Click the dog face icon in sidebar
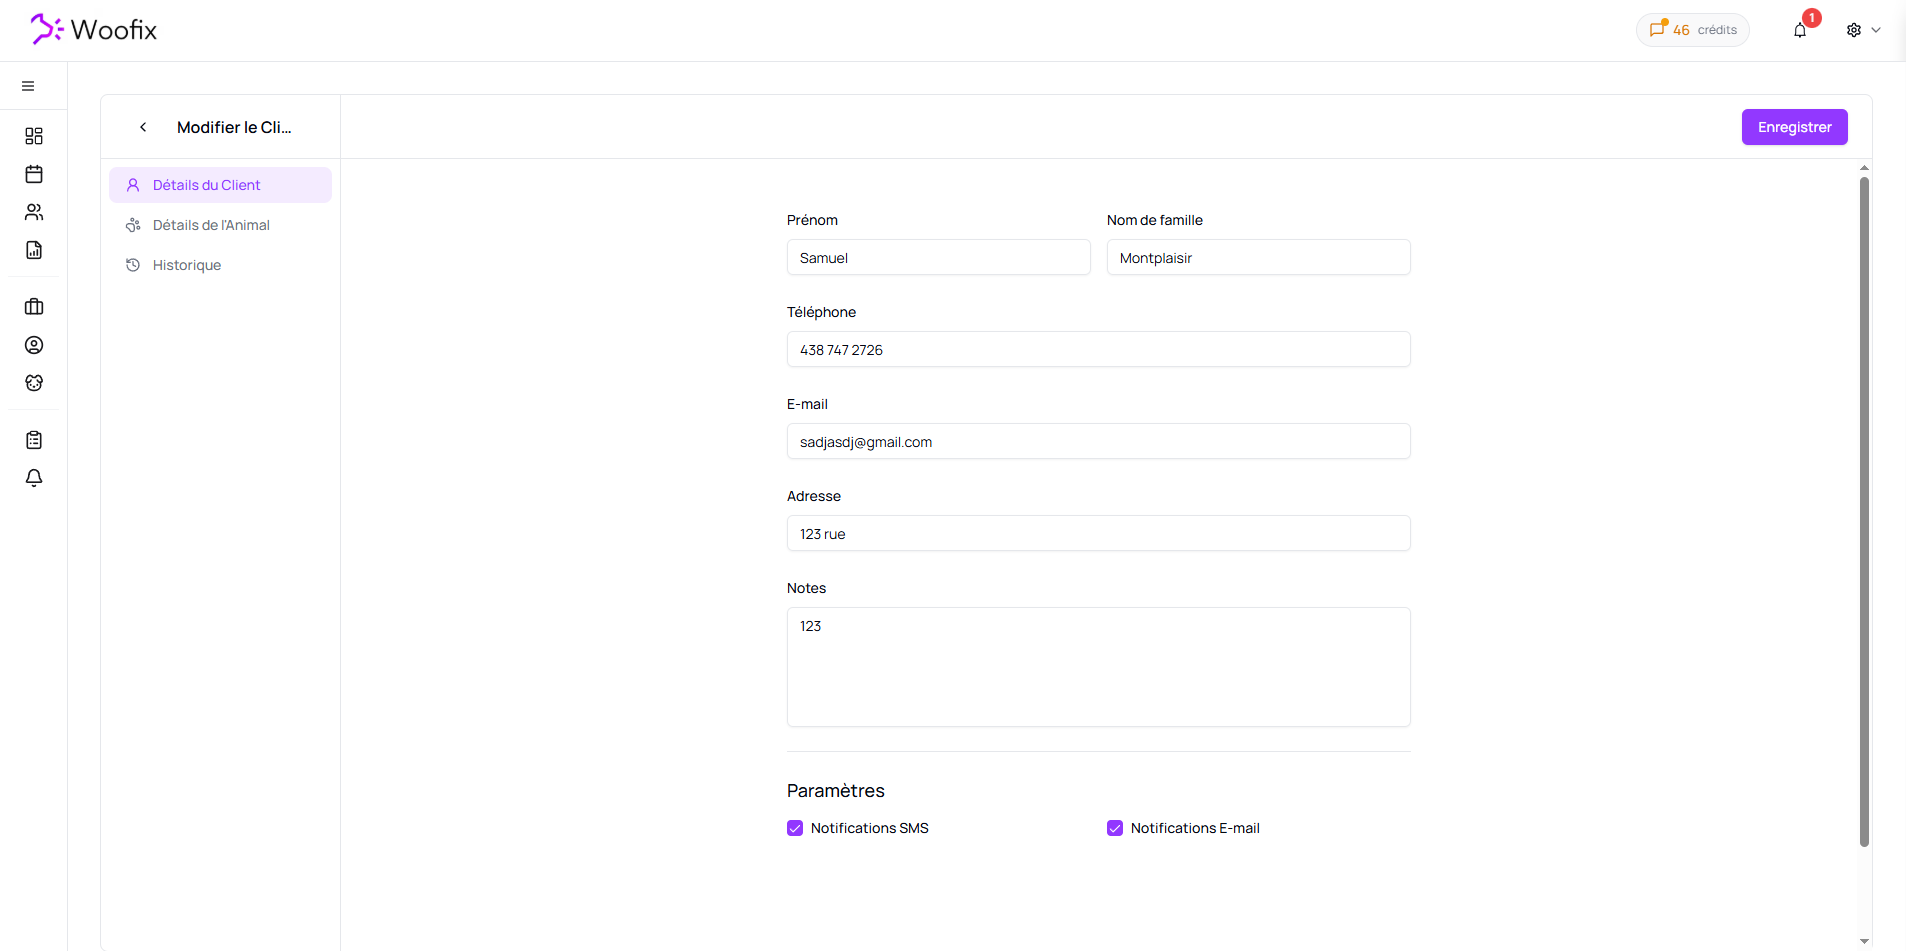The width and height of the screenshot is (1906, 951). (x=34, y=383)
